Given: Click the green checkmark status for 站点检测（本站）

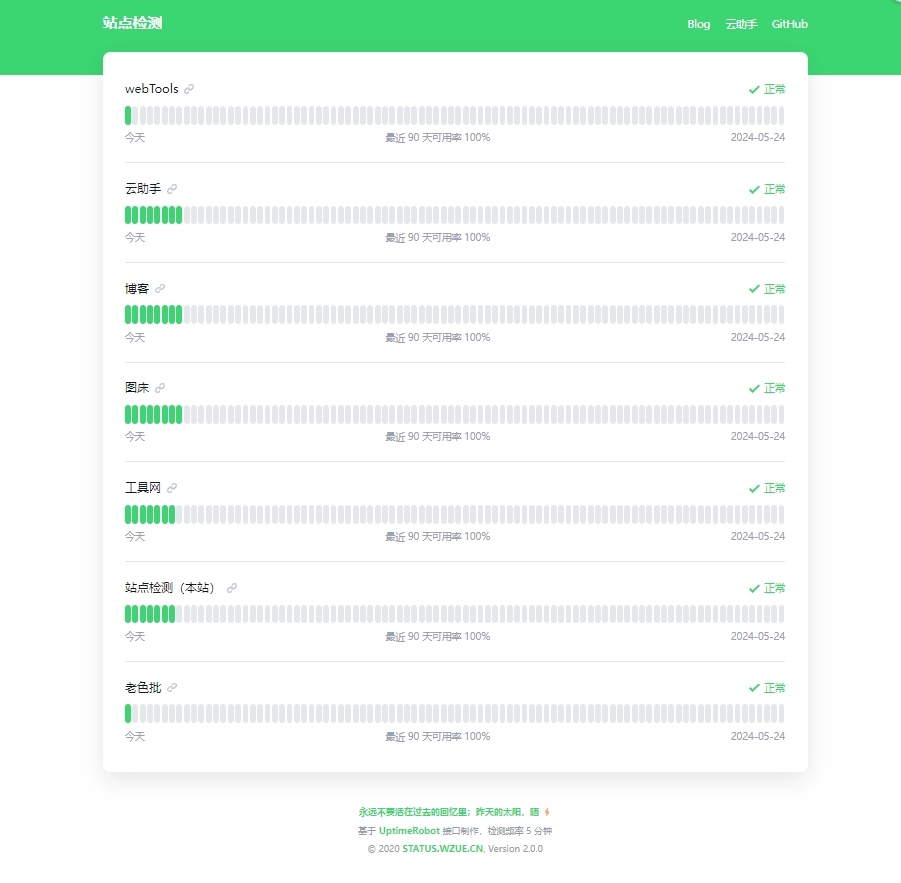Looking at the screenshot, I should coord(754,588).
